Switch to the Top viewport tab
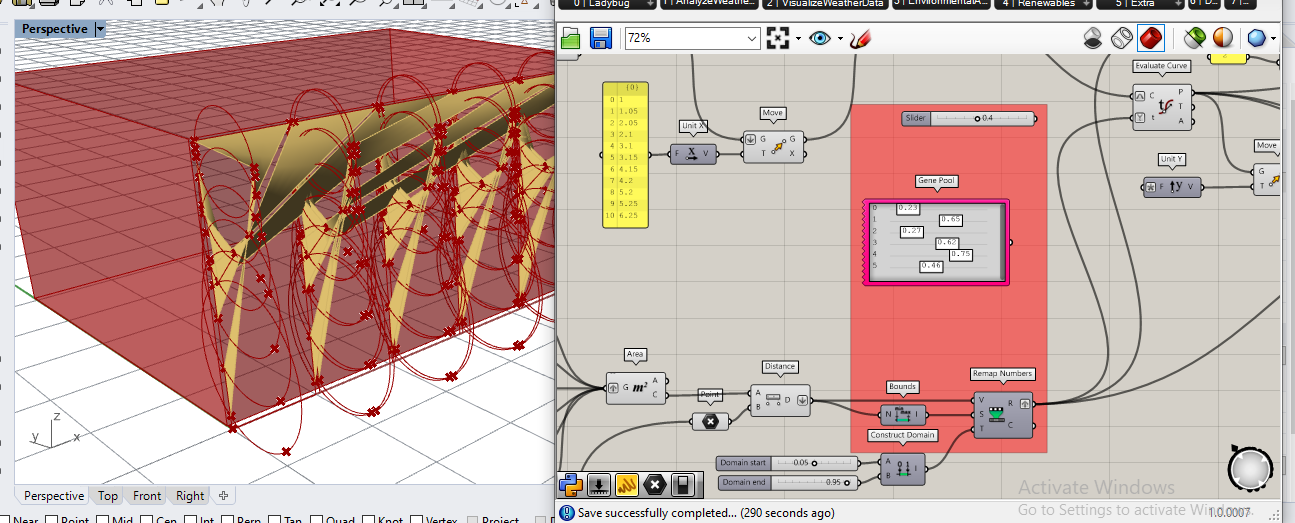 [x=108, y=496]
